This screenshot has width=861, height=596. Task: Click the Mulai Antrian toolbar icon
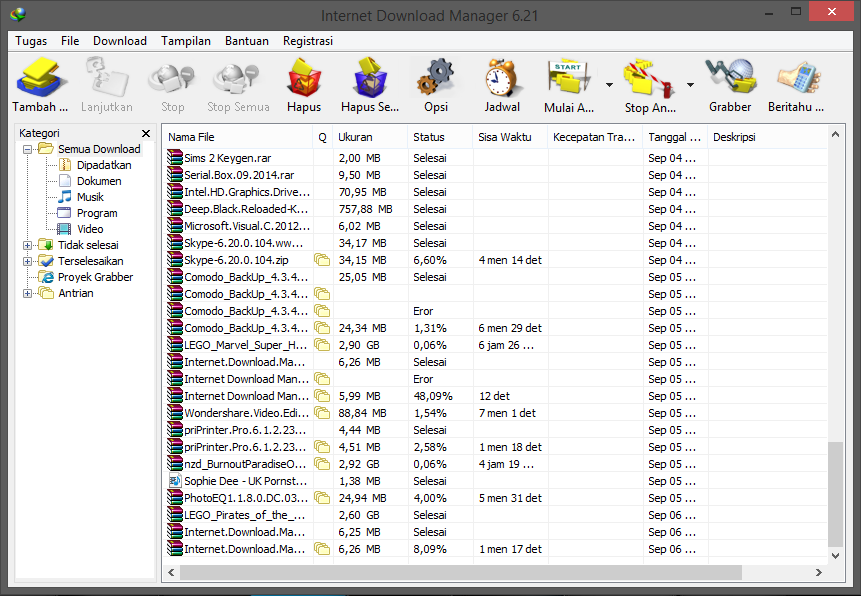(568, 78)
